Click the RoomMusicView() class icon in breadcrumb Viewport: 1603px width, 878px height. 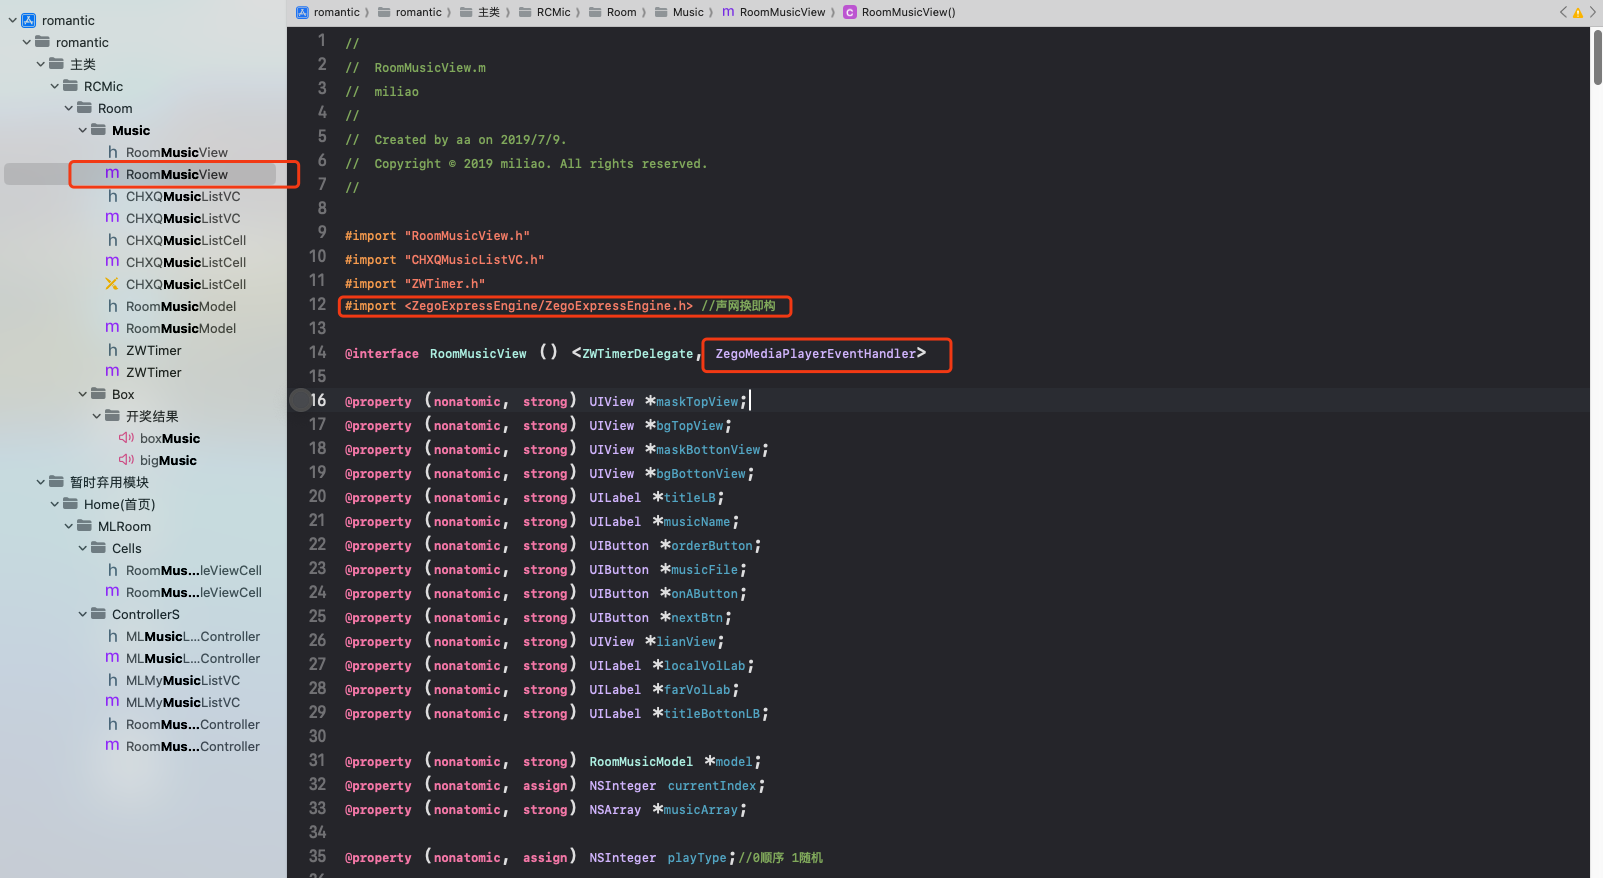click(849, 12)
